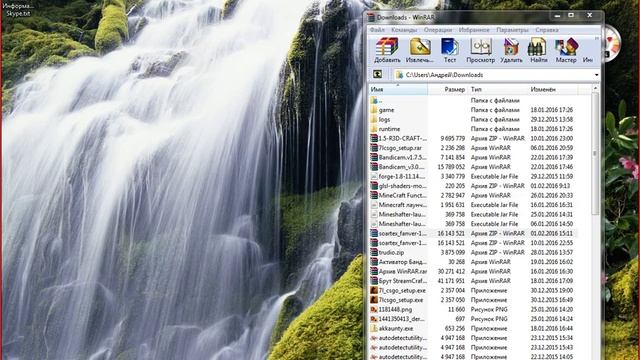Select the trudio.zip archive icon
640x360 pixels.
click(373, 252)
